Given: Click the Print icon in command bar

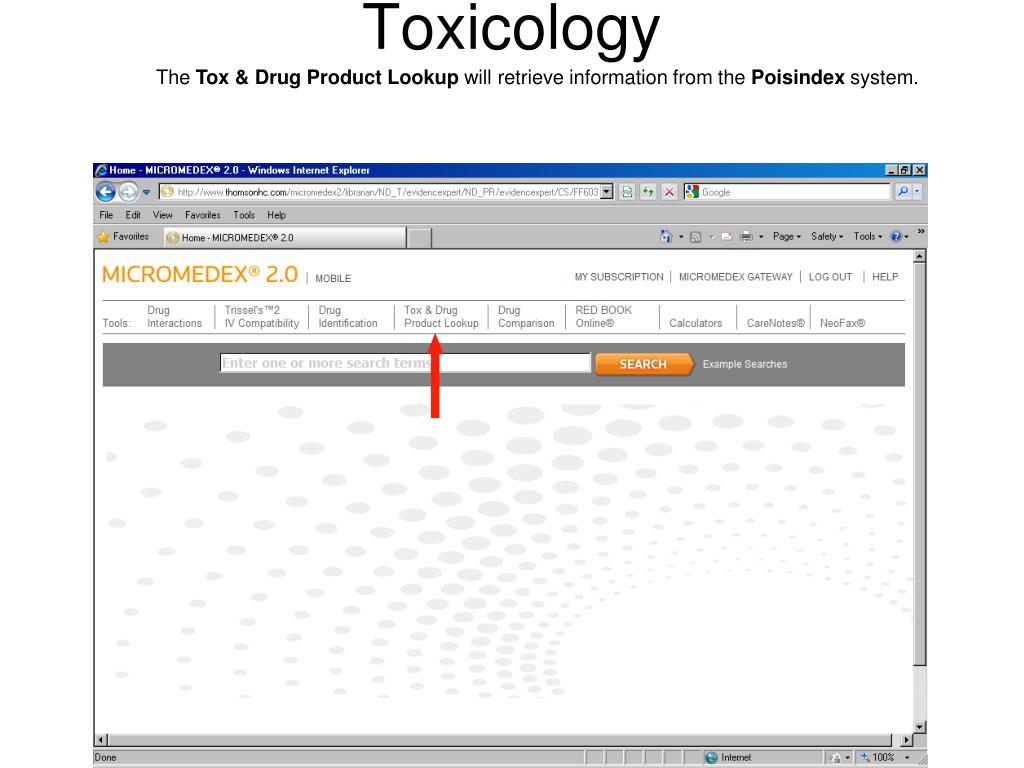Looking at the screenshot, I should [x=746, y=237].
